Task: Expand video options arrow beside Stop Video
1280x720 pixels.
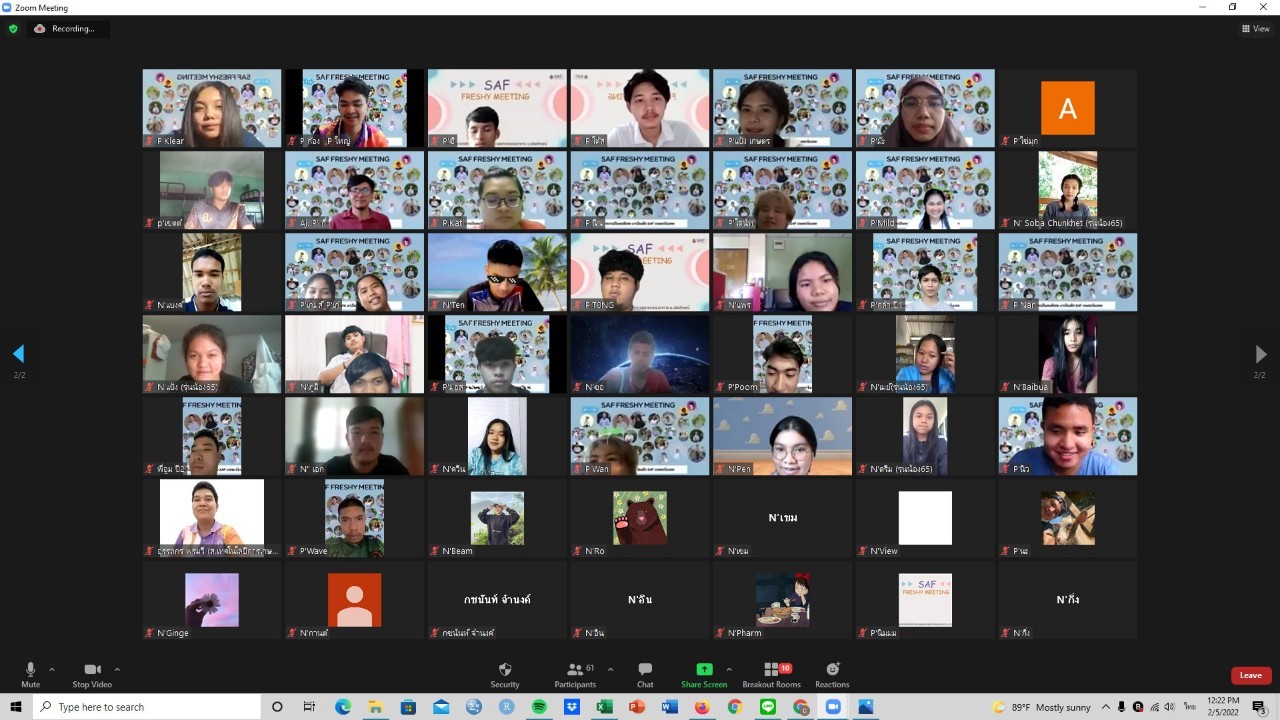Action: pos(117,669)
